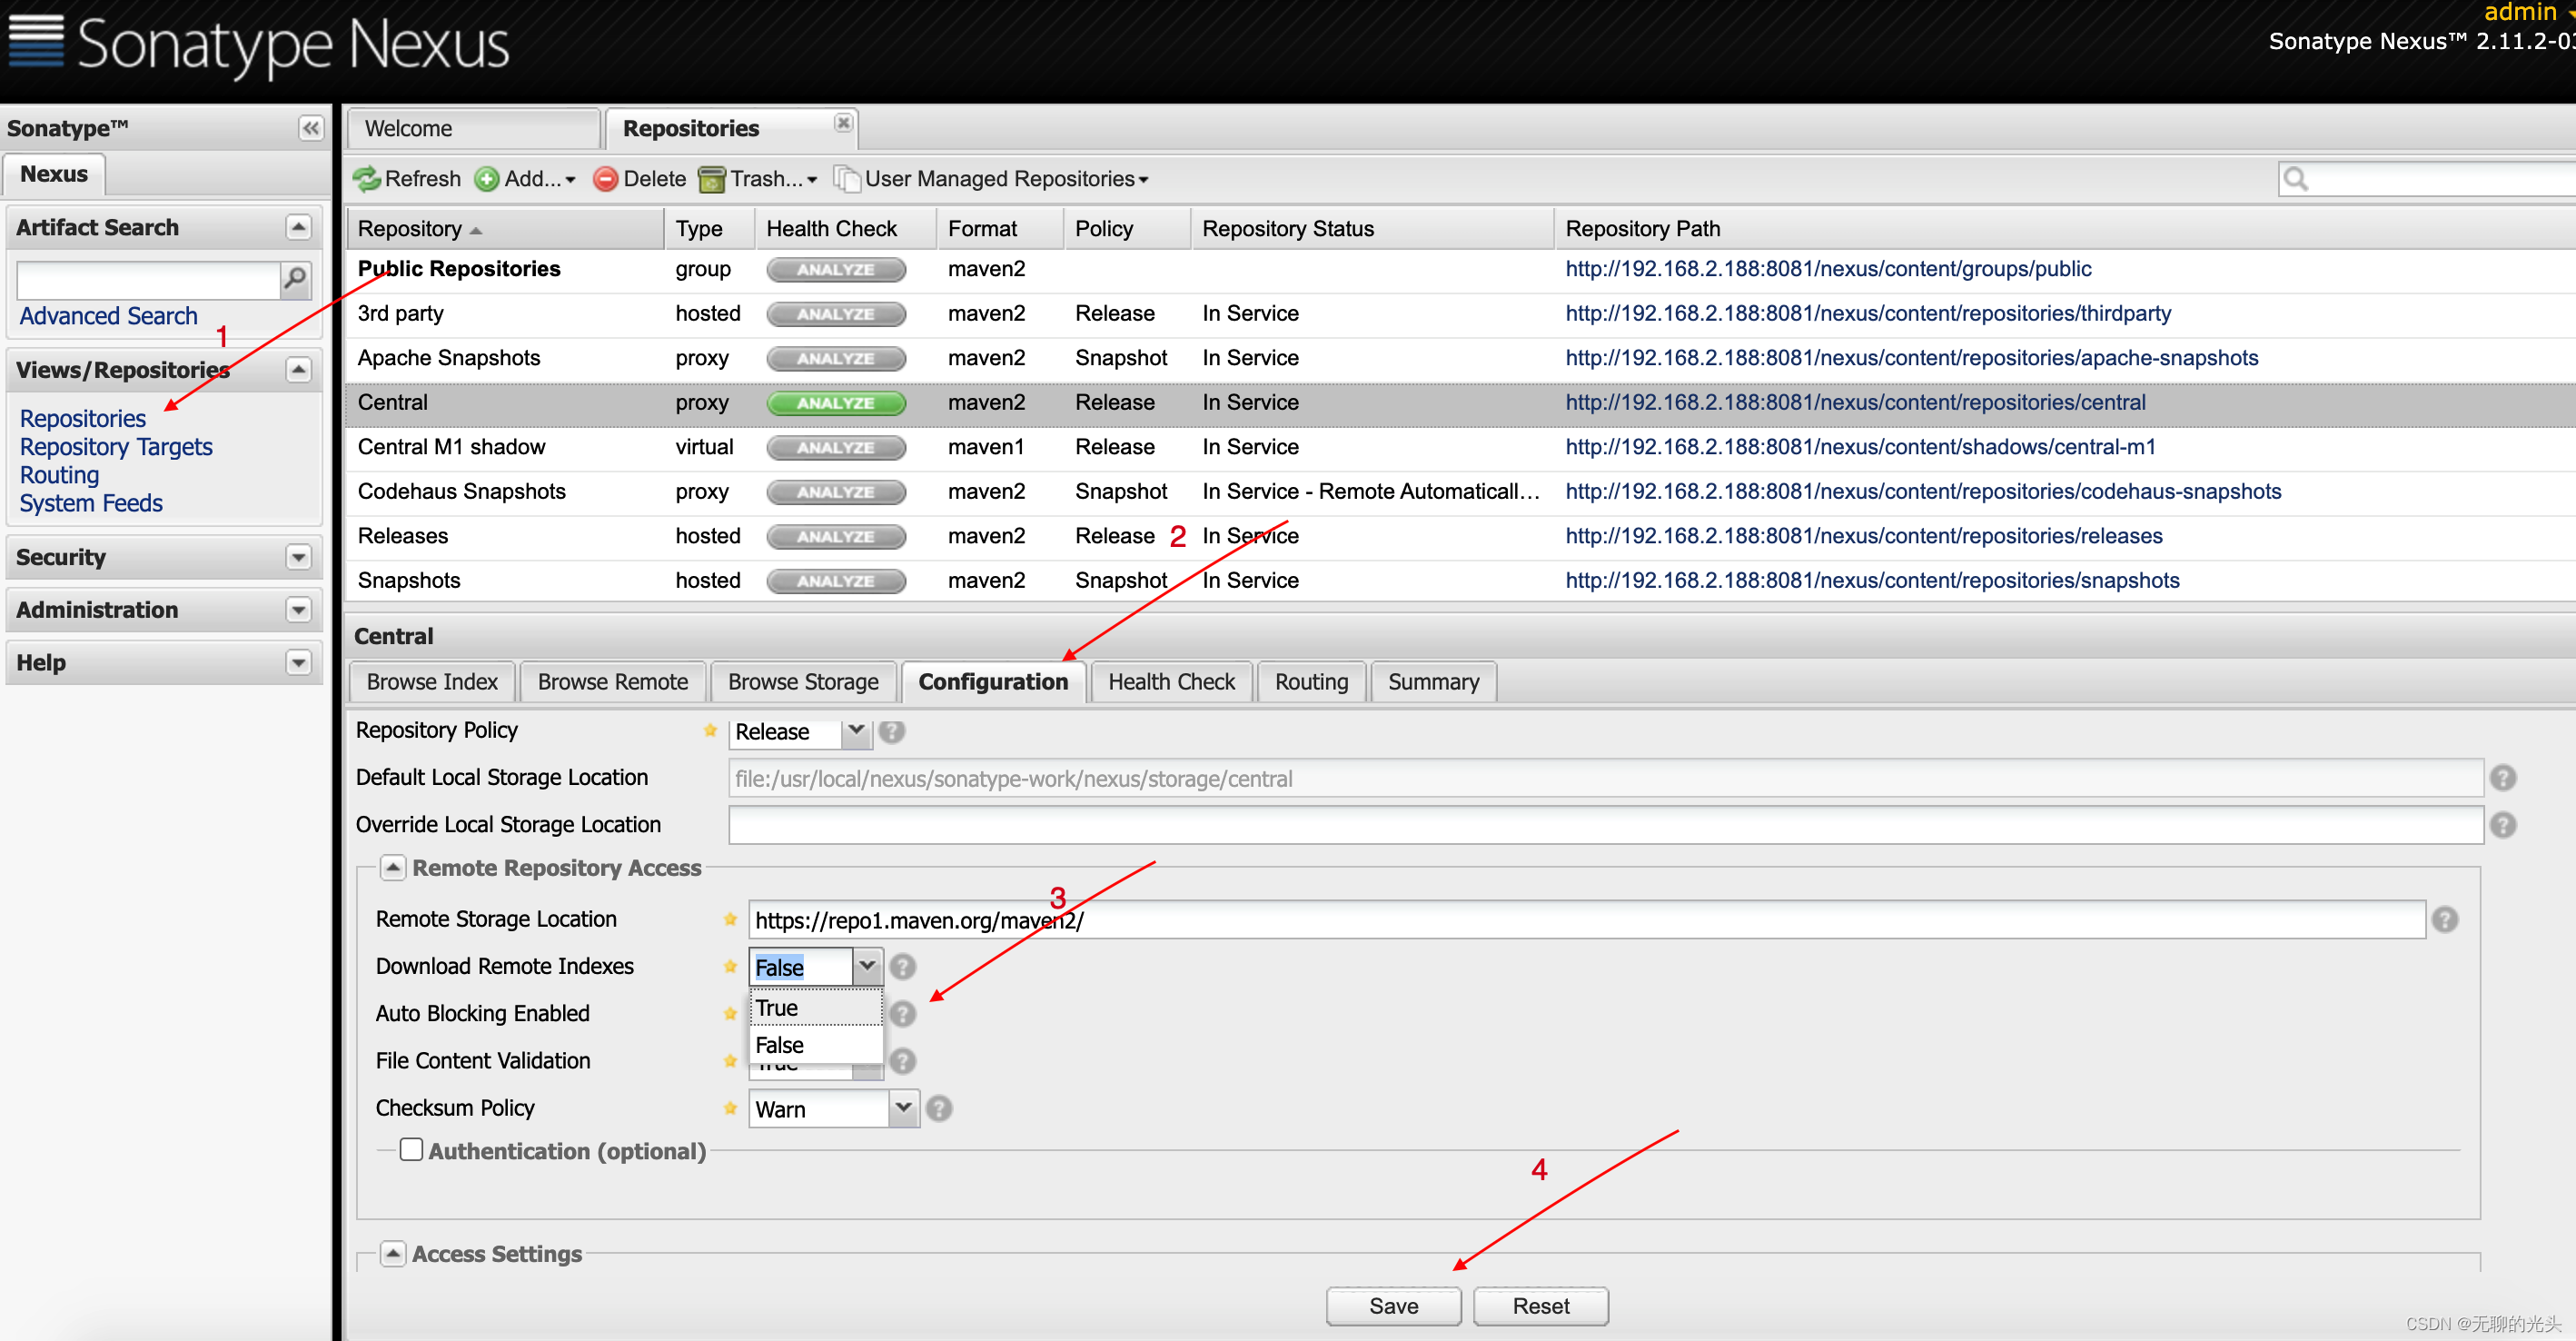Click the Delete repository button
The width and height of the screenshot is (2576, 1341).
tap(640, 179)
